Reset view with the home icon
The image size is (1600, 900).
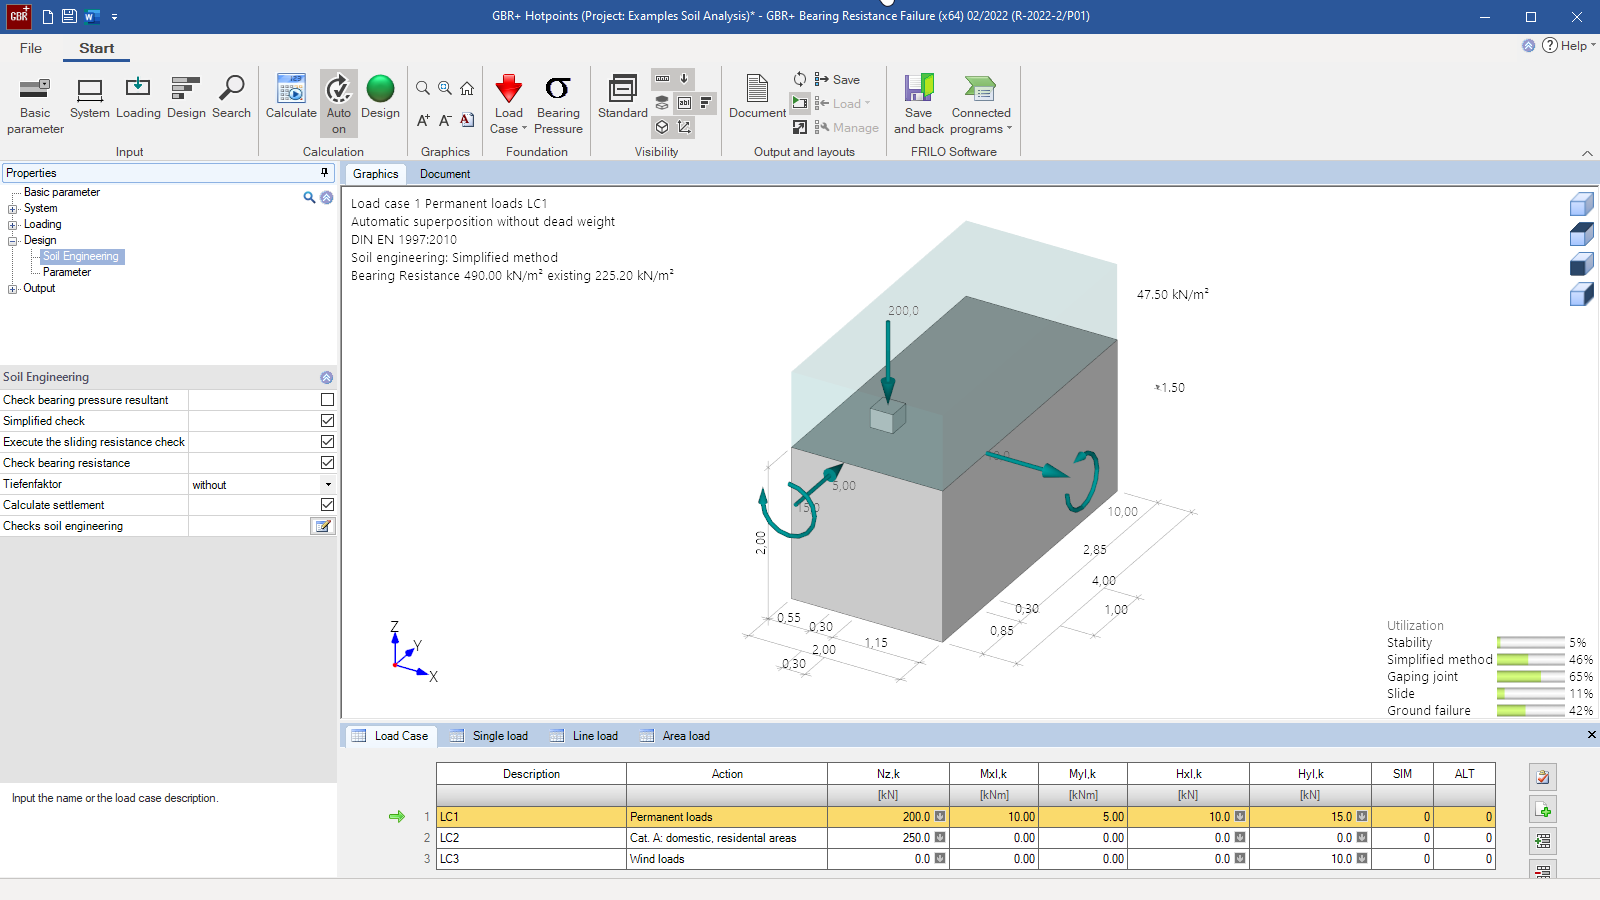467,88
